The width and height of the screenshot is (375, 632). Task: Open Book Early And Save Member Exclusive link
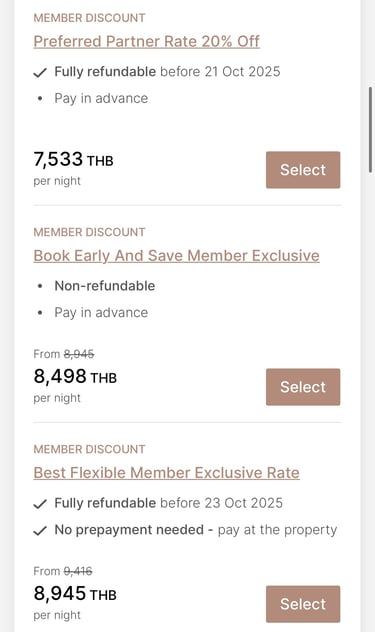click(x=176, y=256)
